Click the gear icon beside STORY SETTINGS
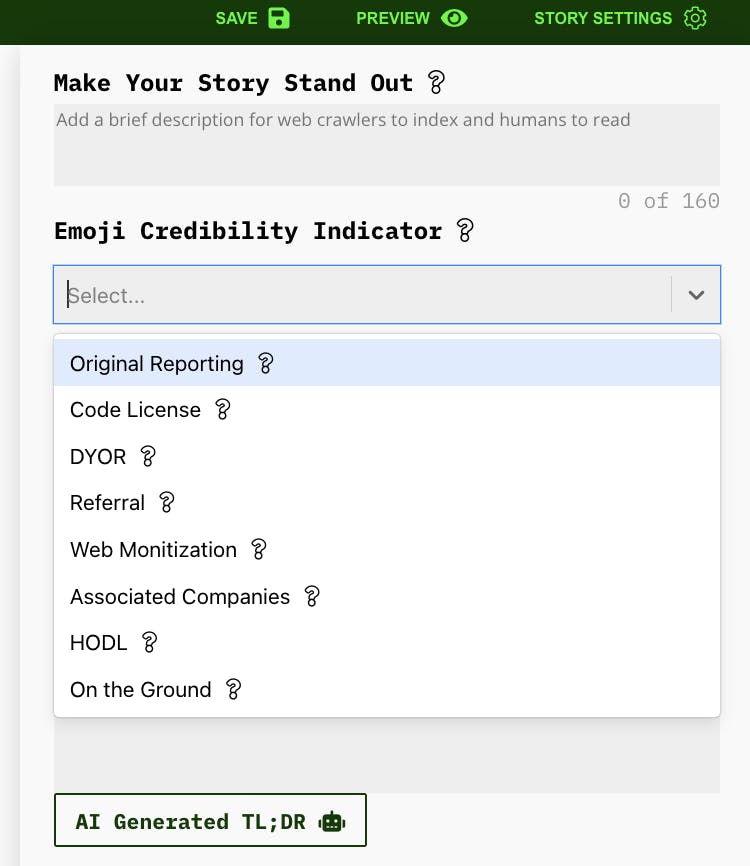 pos(693,17)
